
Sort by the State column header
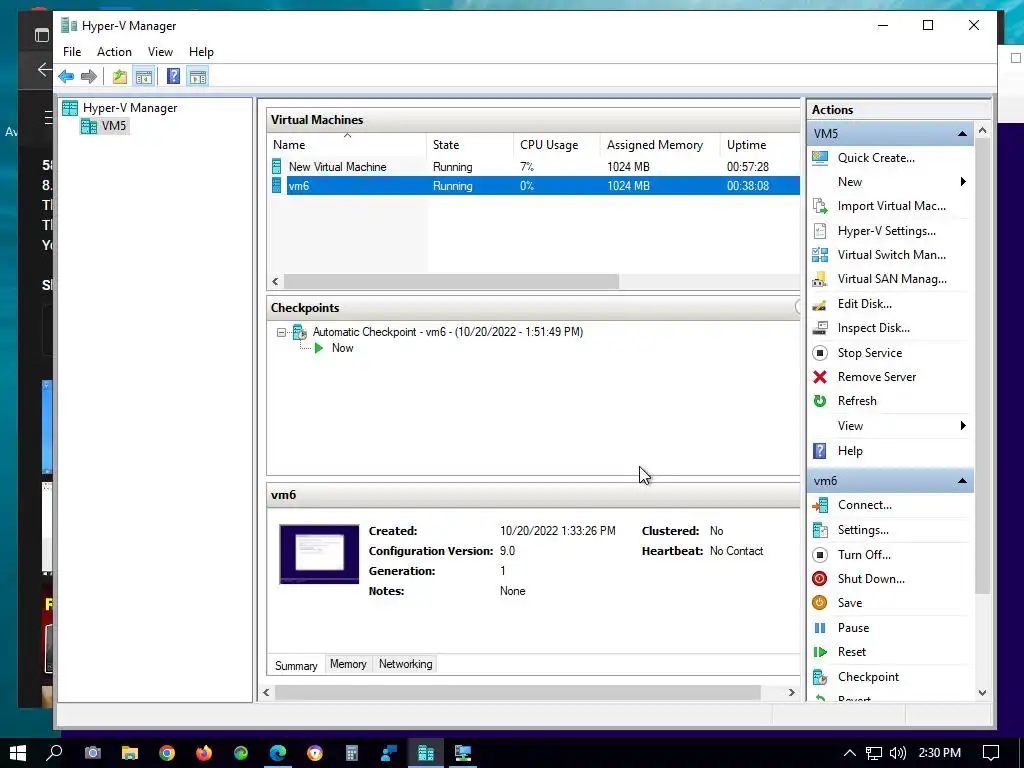click(x=470, y=145)
